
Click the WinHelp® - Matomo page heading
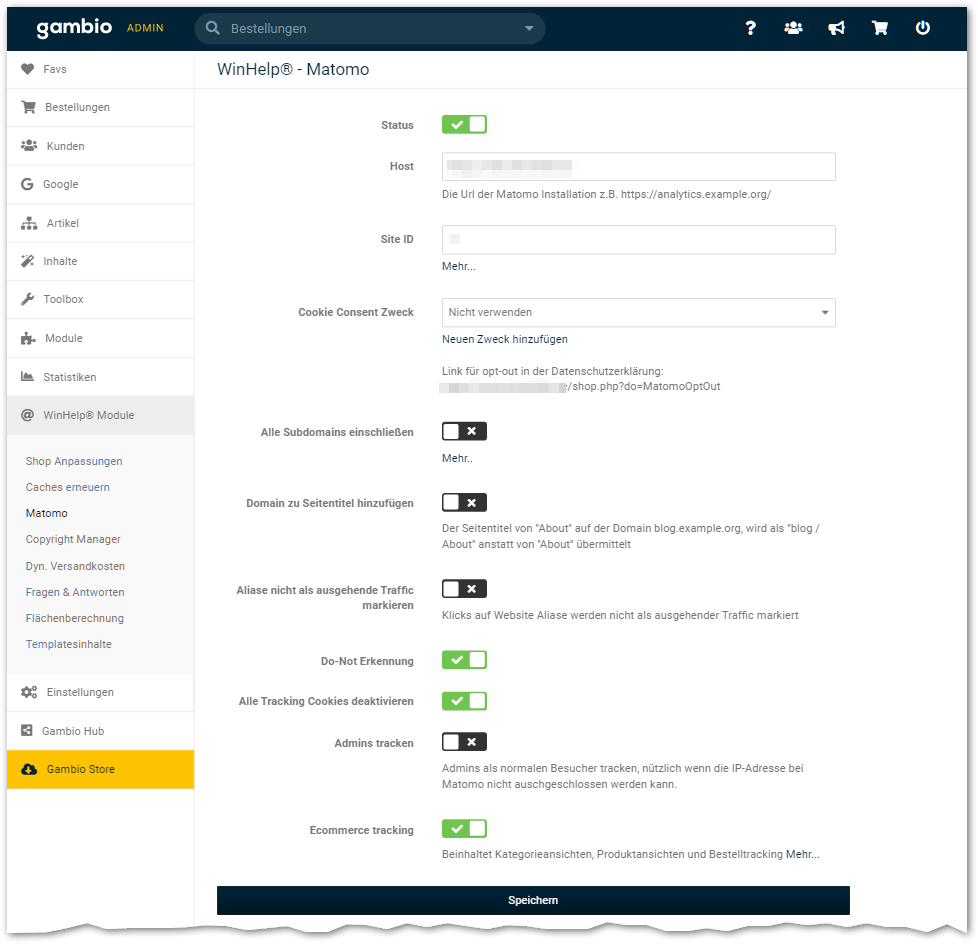[293, 69]
